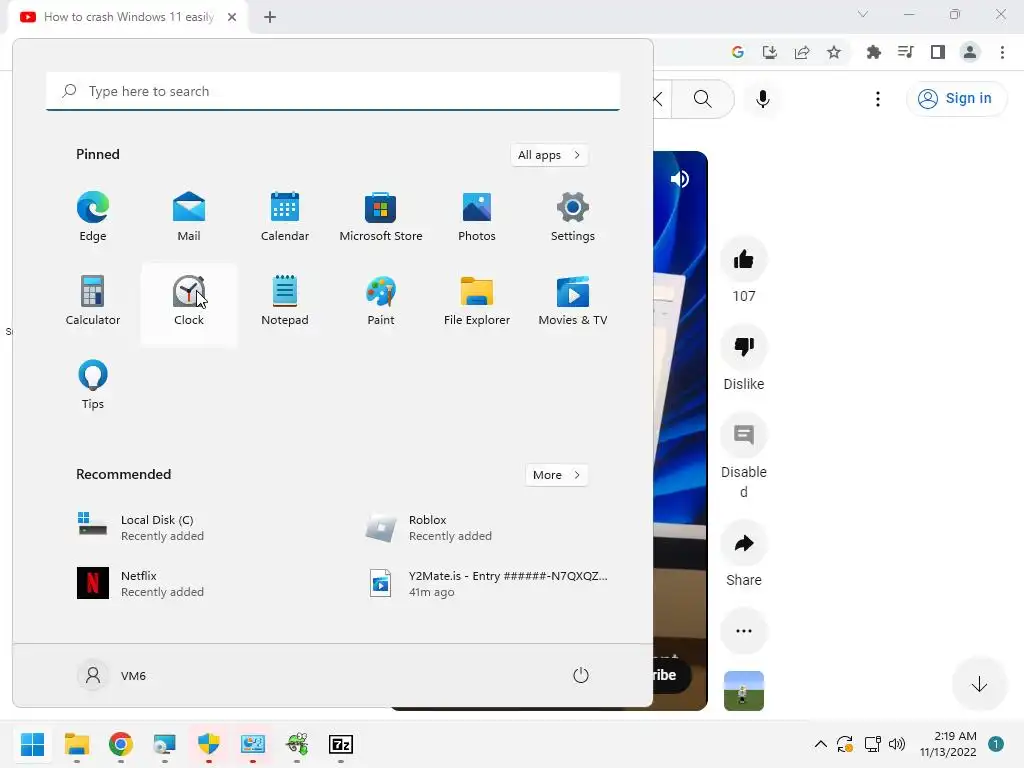Go to next Short with down arrow
This screenshot has height=768, width=1024.
(979, 684)
